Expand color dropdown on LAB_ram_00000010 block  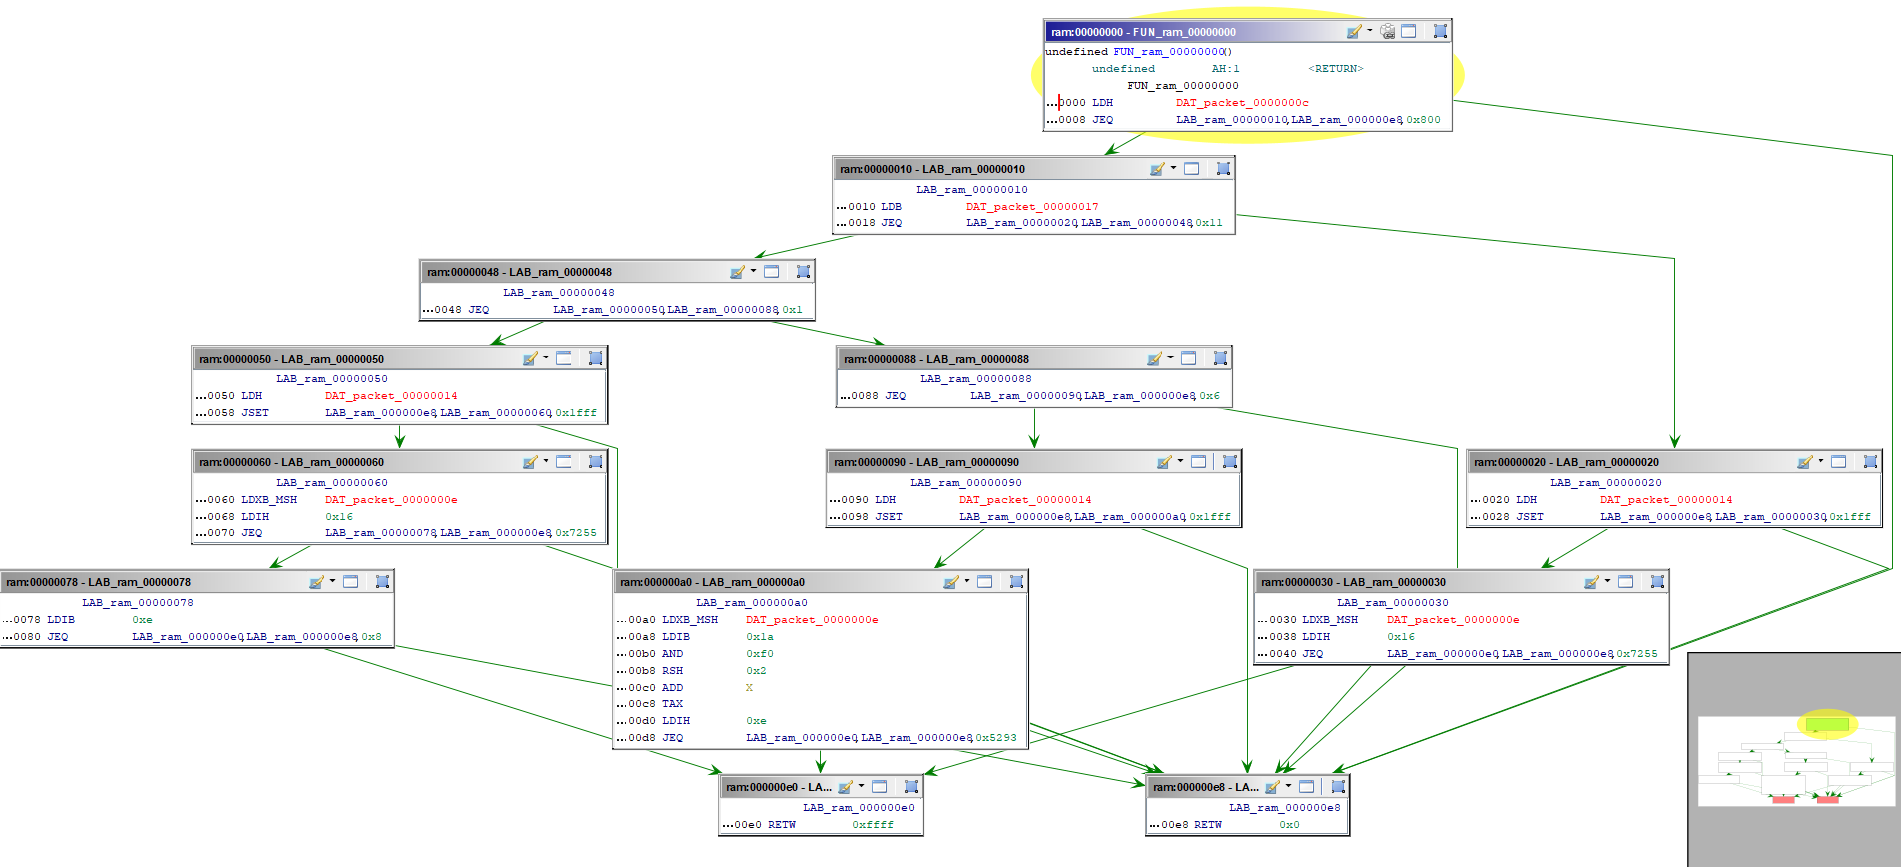point(1174,168)
